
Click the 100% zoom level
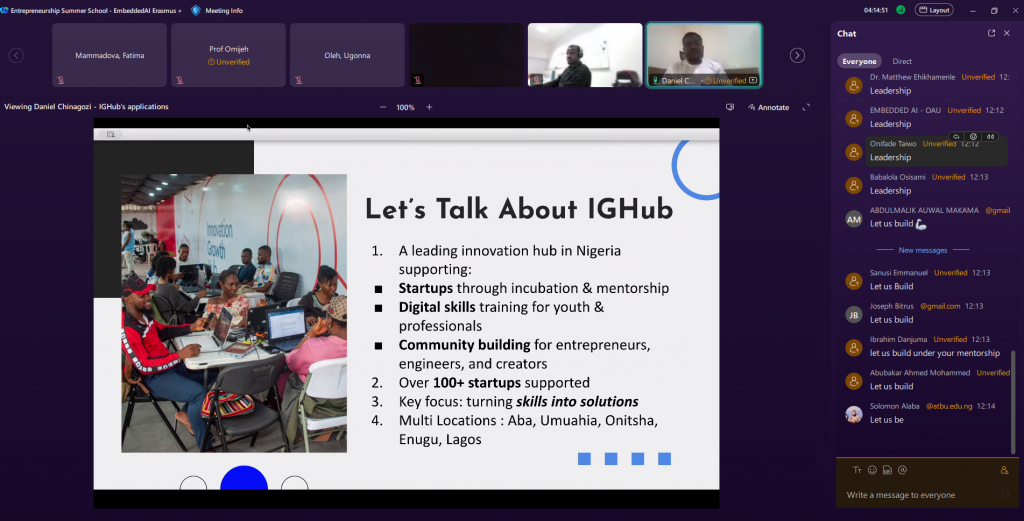point(406,107)
